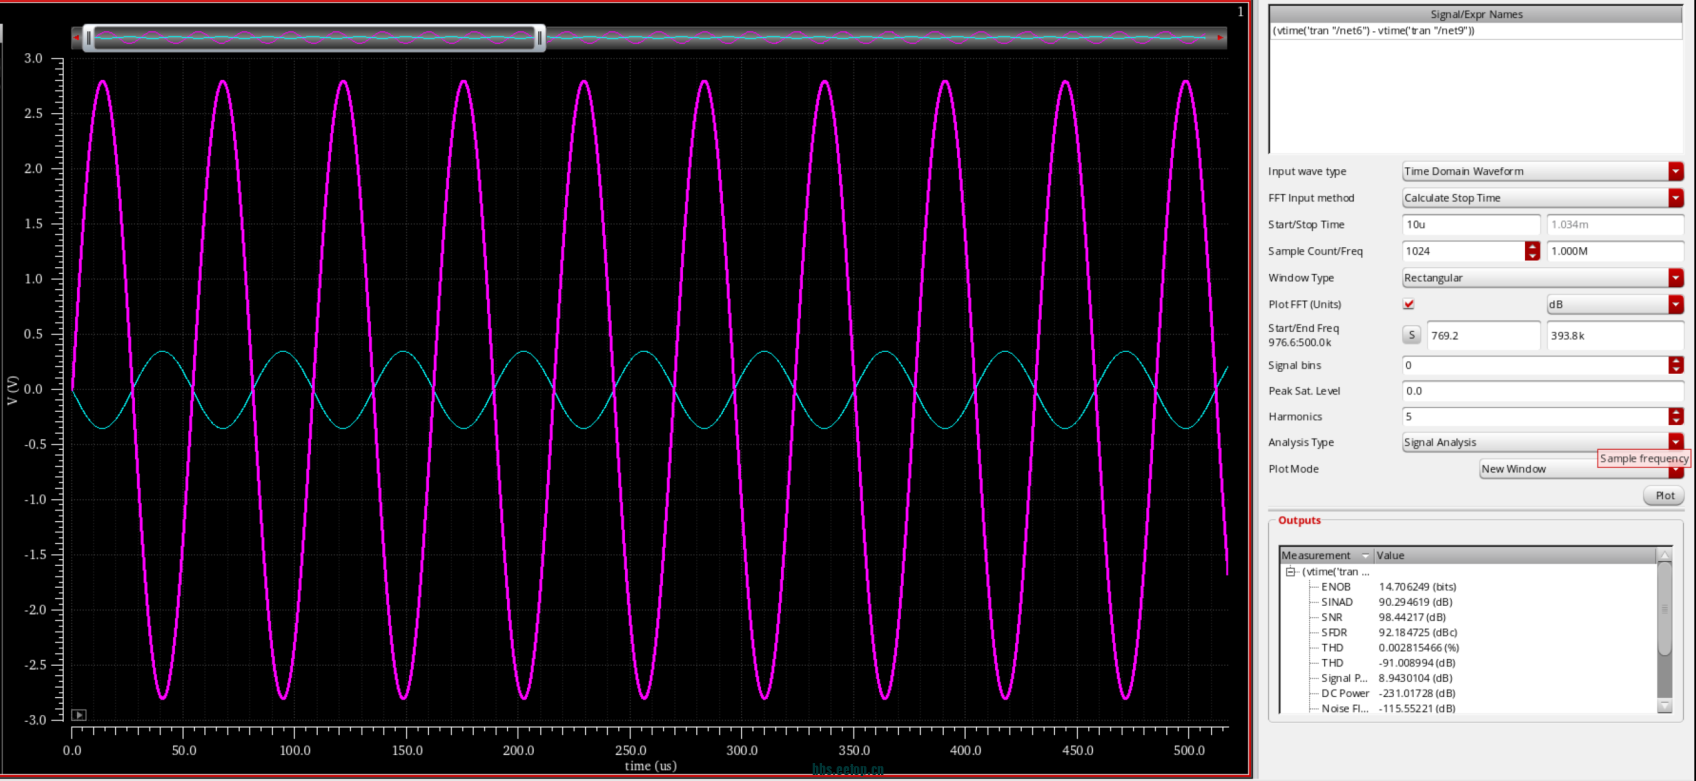
Task: Collapse the vtime('tran results tree node
Action: (1290, 572)
